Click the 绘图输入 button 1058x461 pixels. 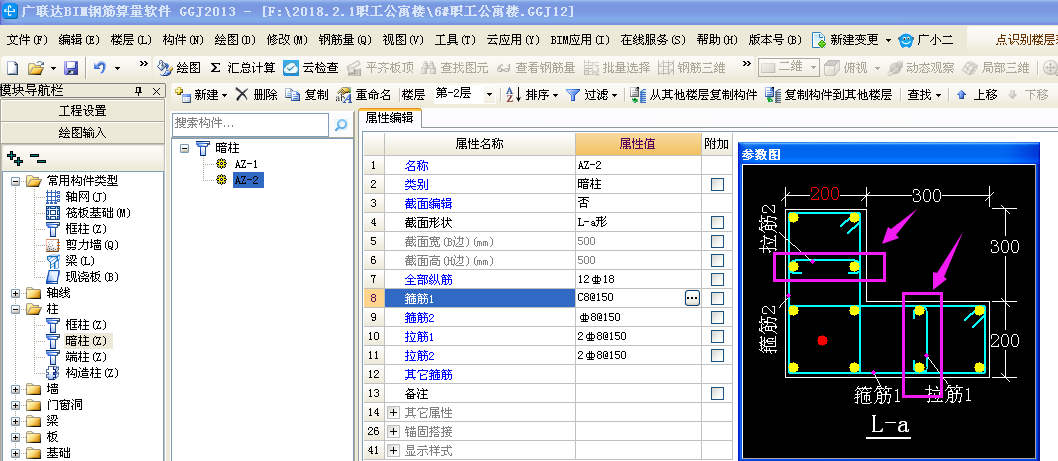click(82, 132)
